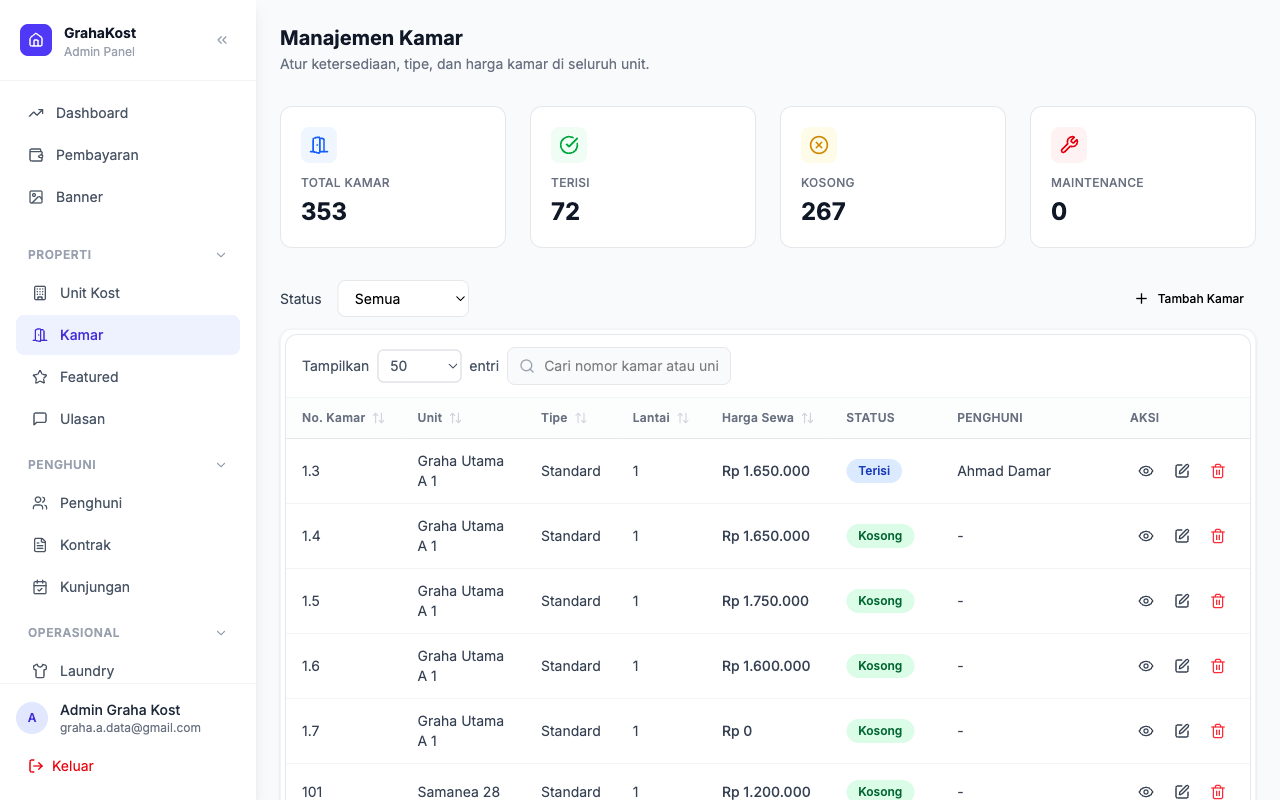Sort table by Tipe column

pos(564,418)
